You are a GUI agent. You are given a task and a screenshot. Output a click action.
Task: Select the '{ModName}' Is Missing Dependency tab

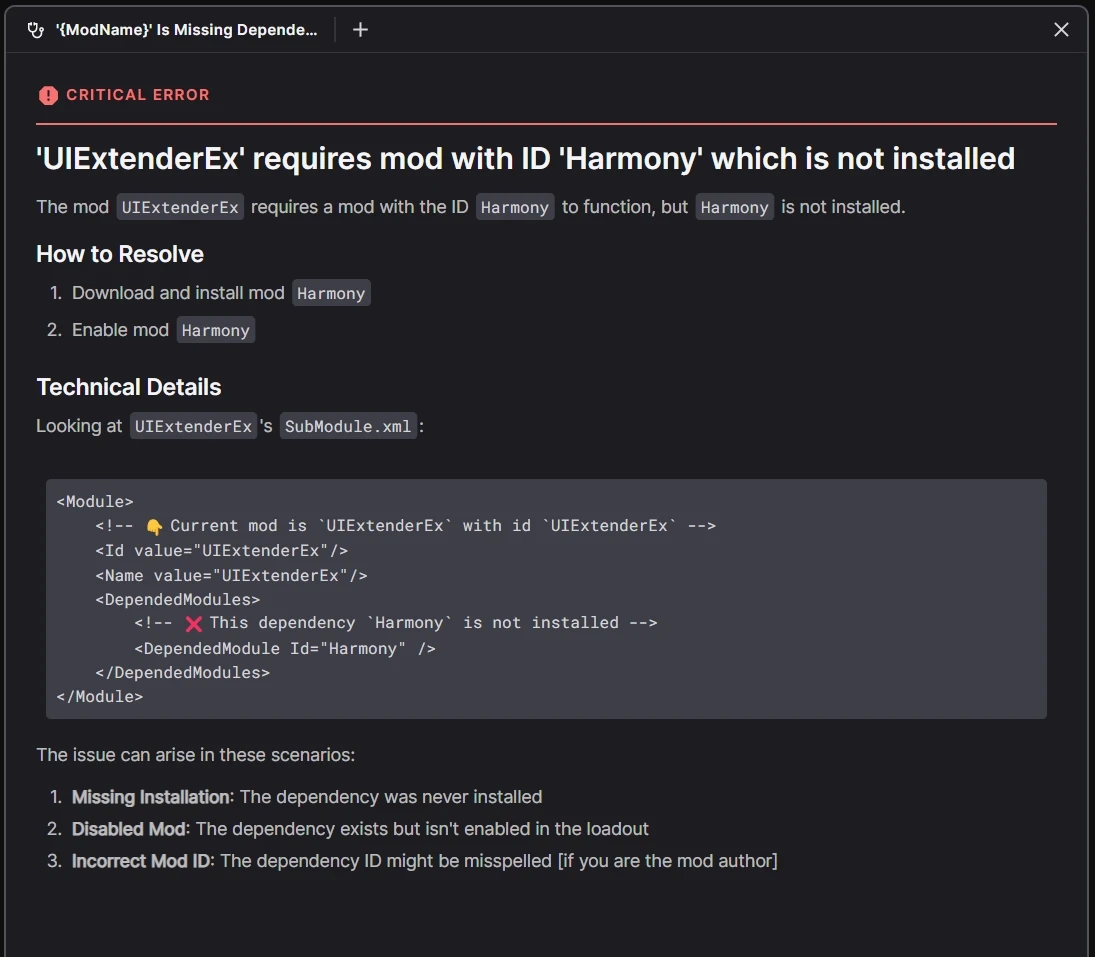coord(186,30)
